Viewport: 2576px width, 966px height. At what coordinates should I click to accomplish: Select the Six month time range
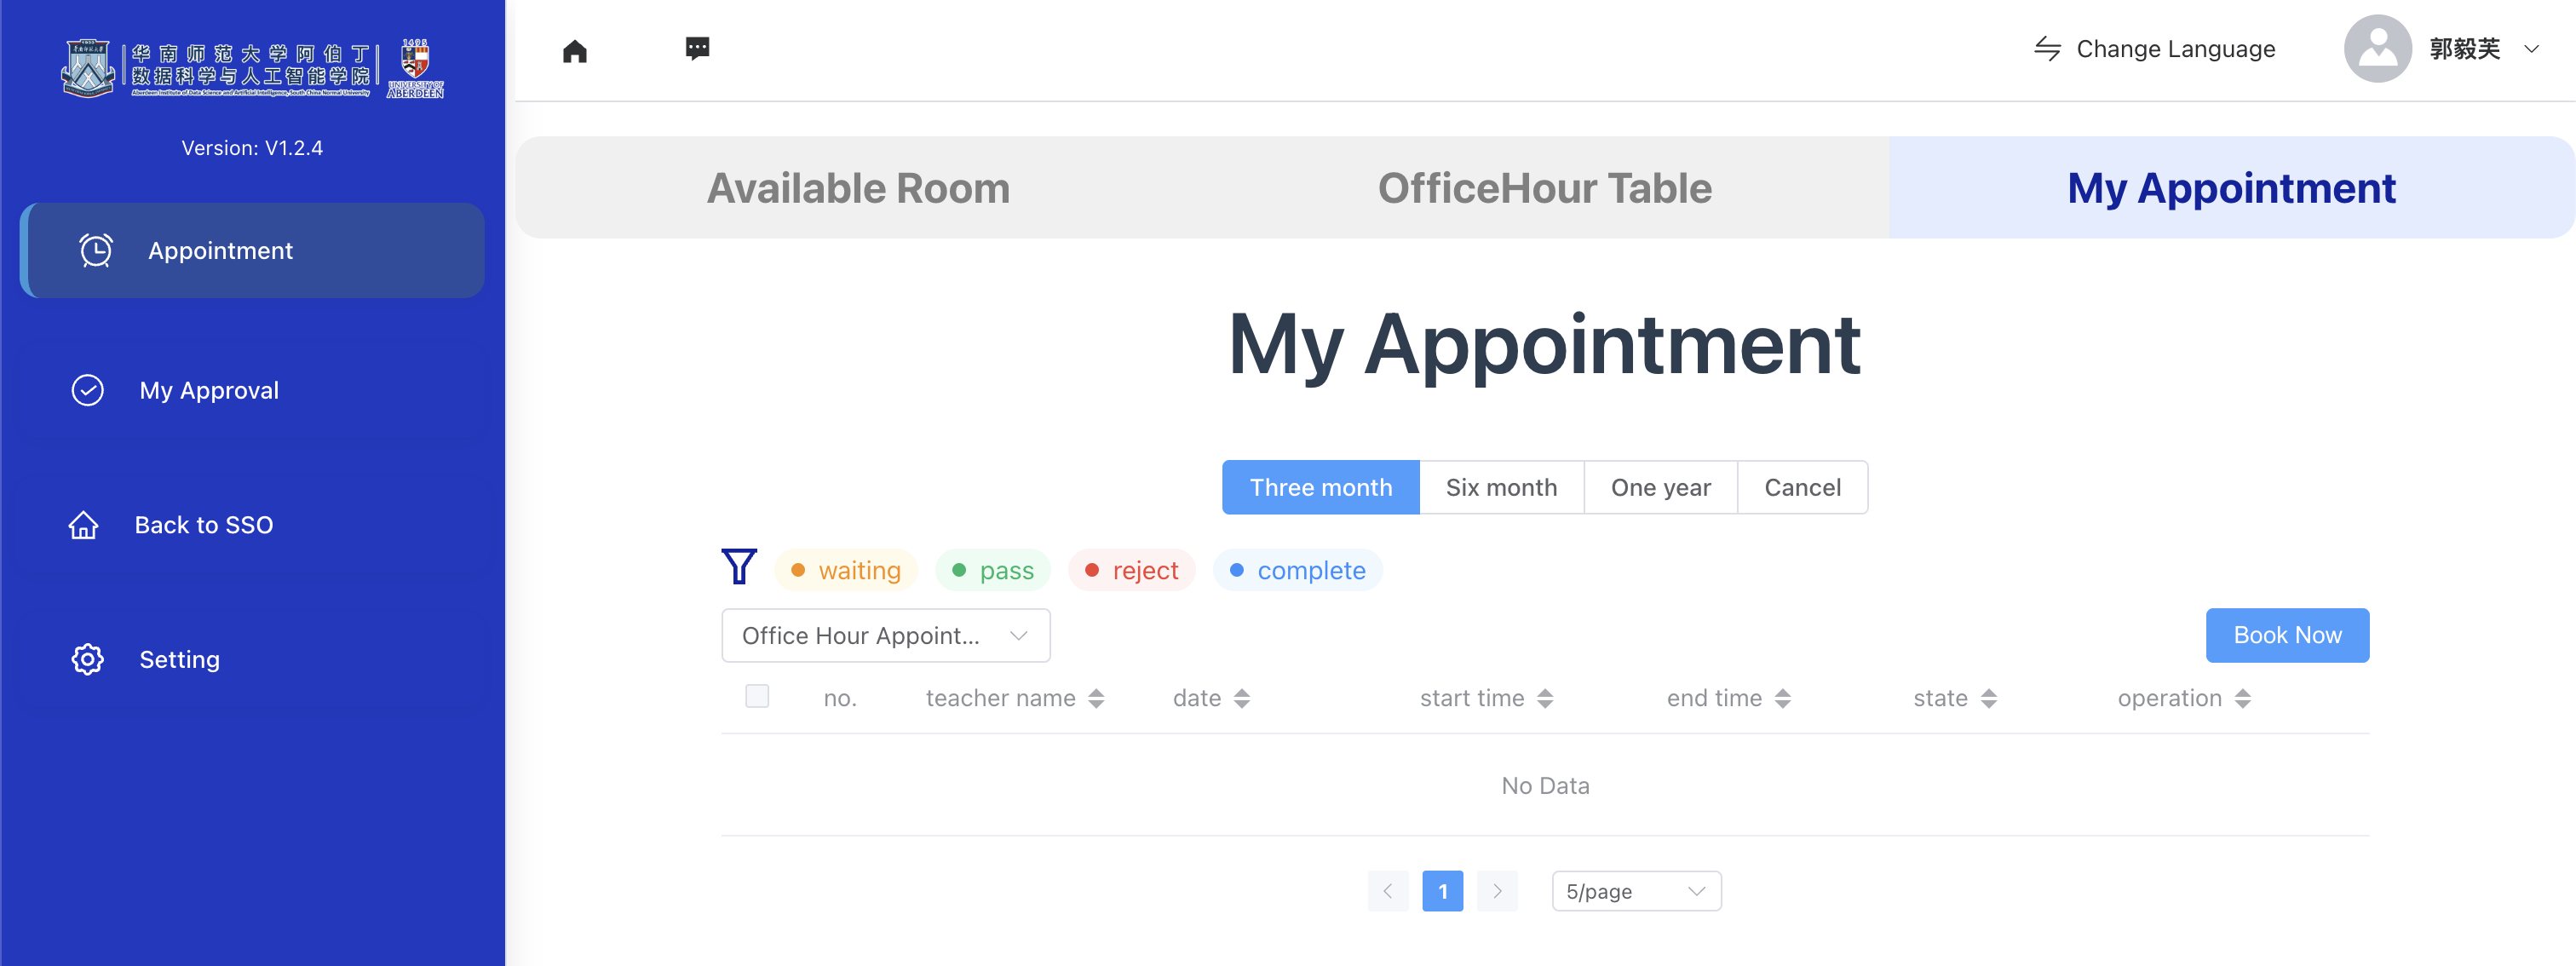click(x=1501, y=487)
